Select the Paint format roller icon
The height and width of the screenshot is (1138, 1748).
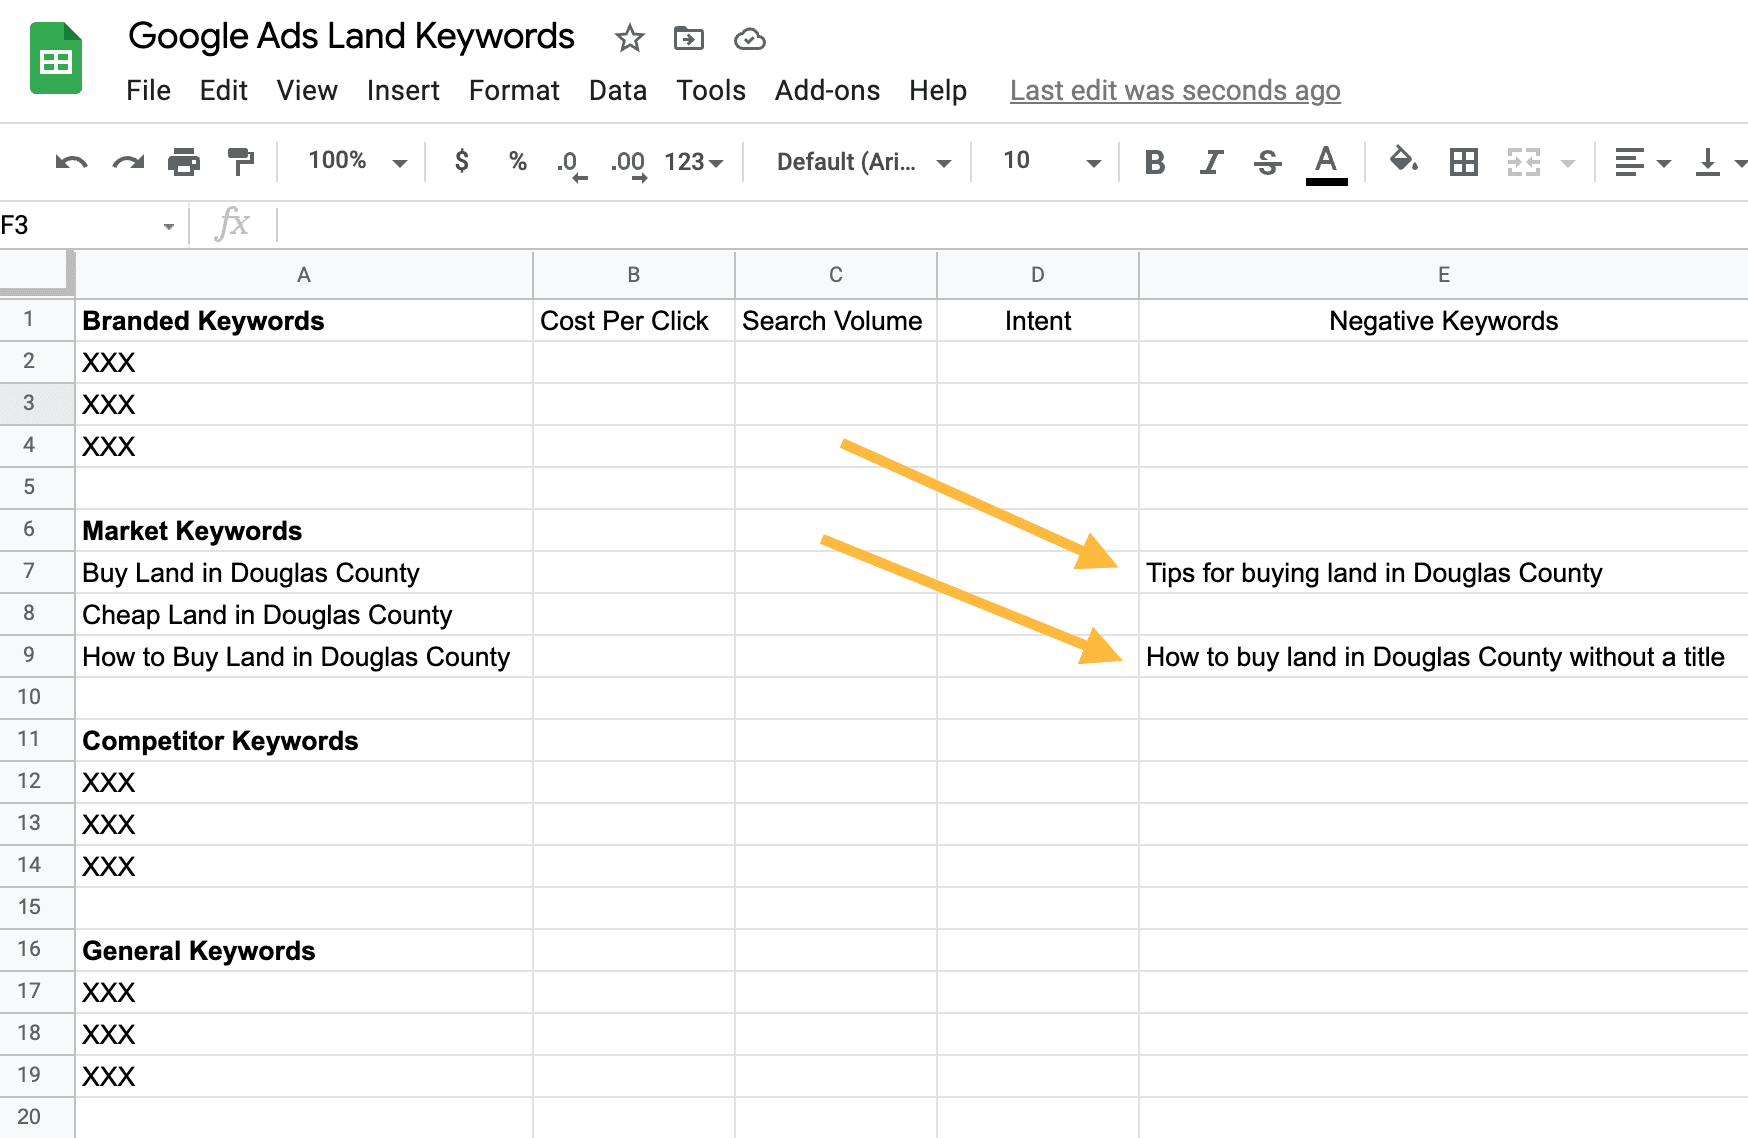click(x=240, y=162)
